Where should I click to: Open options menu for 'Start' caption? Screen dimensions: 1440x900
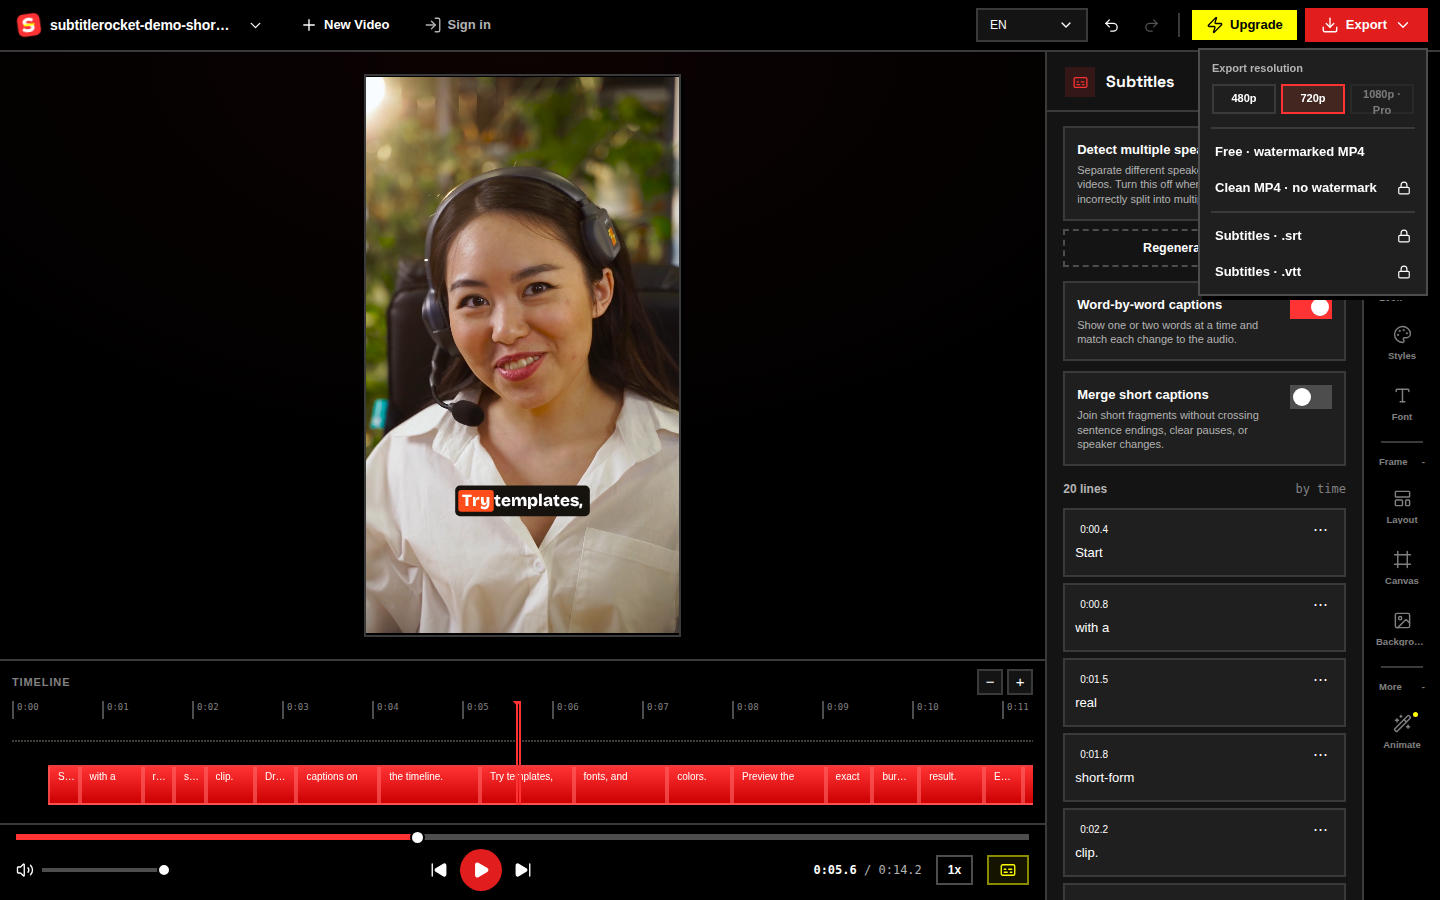tap(1320, 530)
